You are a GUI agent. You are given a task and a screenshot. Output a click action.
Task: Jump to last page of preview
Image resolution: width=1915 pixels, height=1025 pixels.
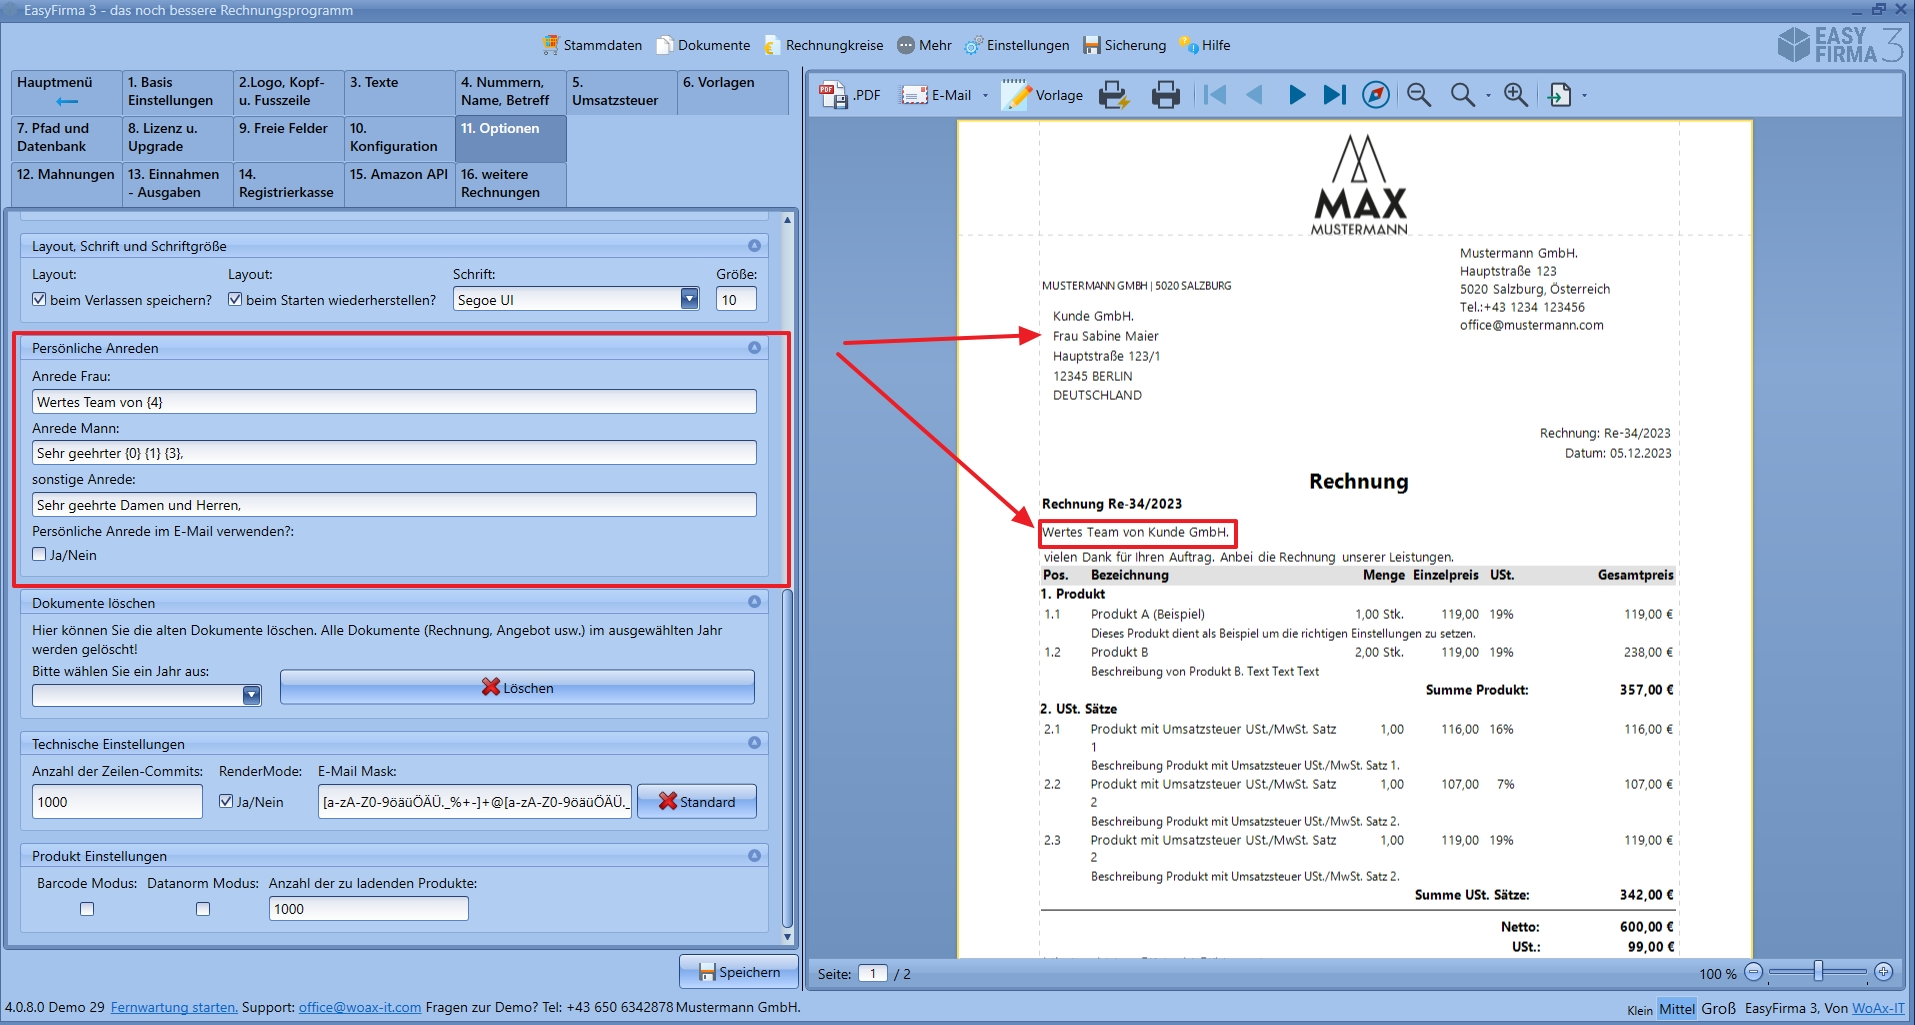tap(1335, 95)
